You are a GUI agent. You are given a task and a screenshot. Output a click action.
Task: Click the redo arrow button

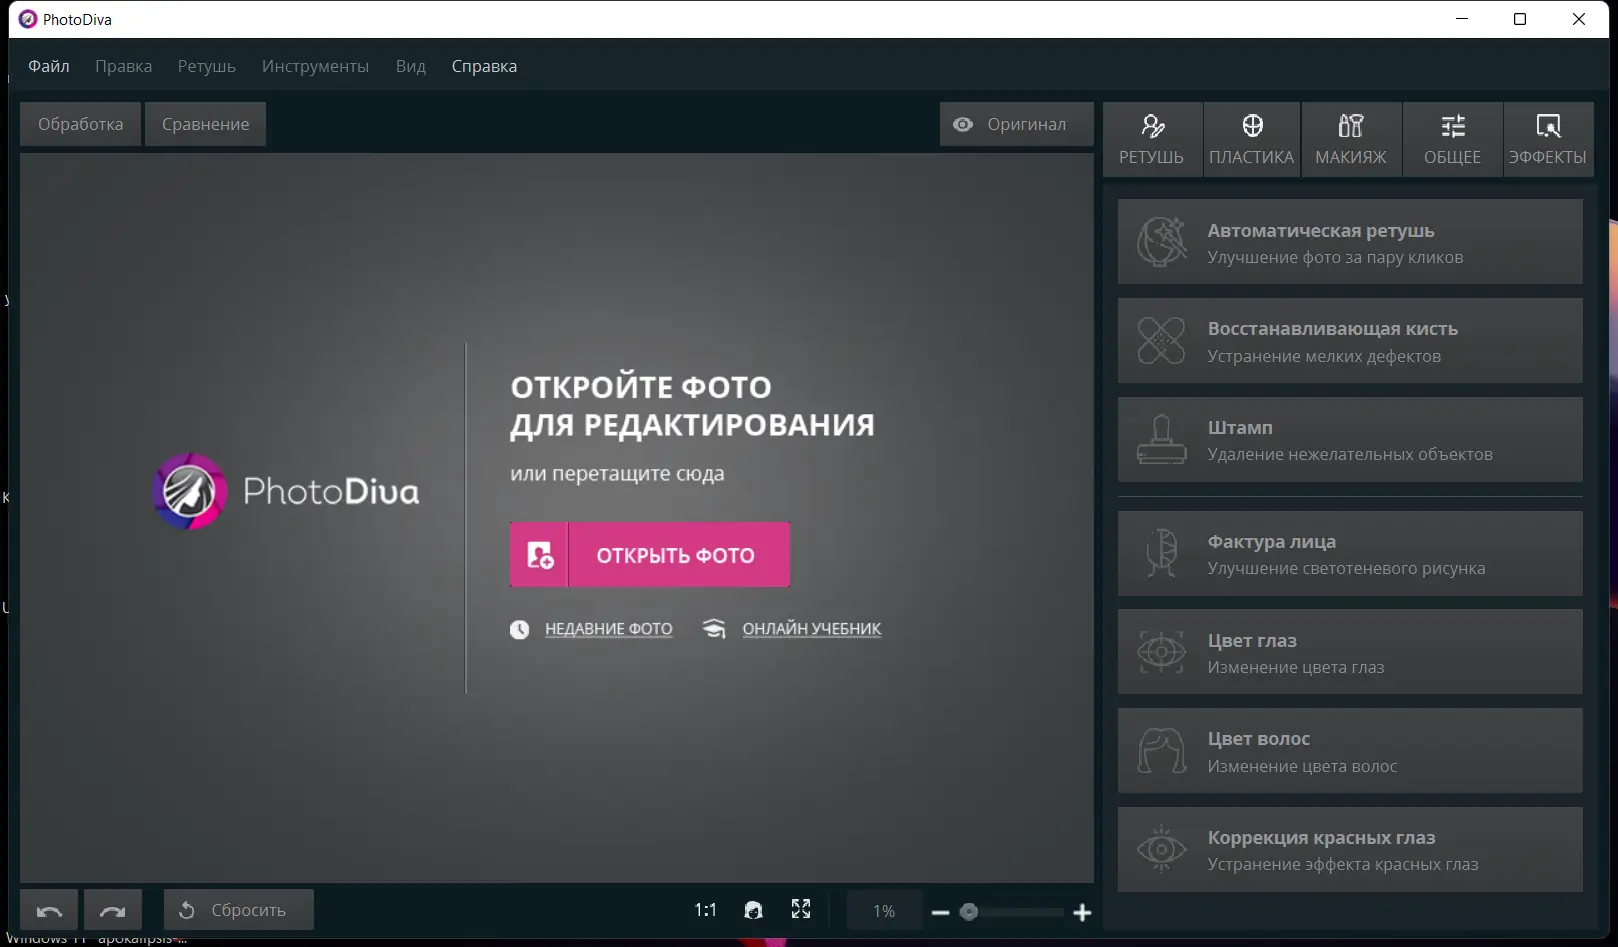113,910
